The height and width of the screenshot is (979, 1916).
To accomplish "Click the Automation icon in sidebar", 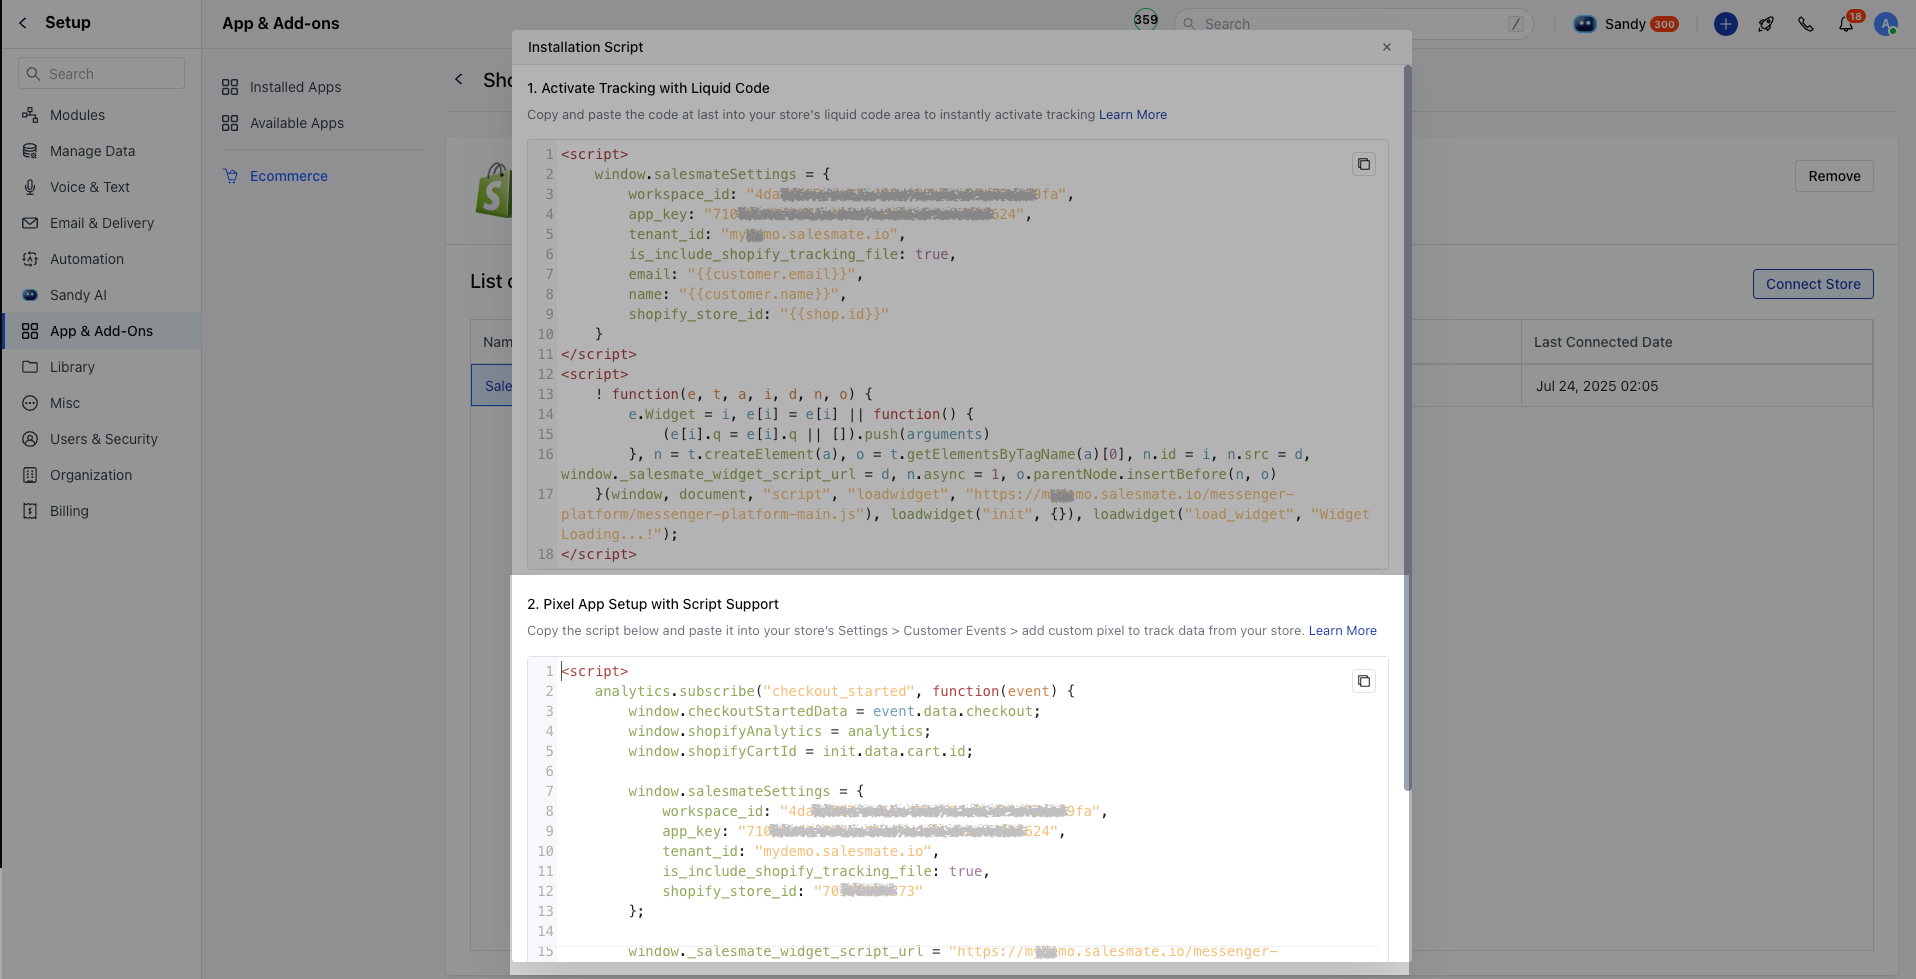I will pos(30,259).
